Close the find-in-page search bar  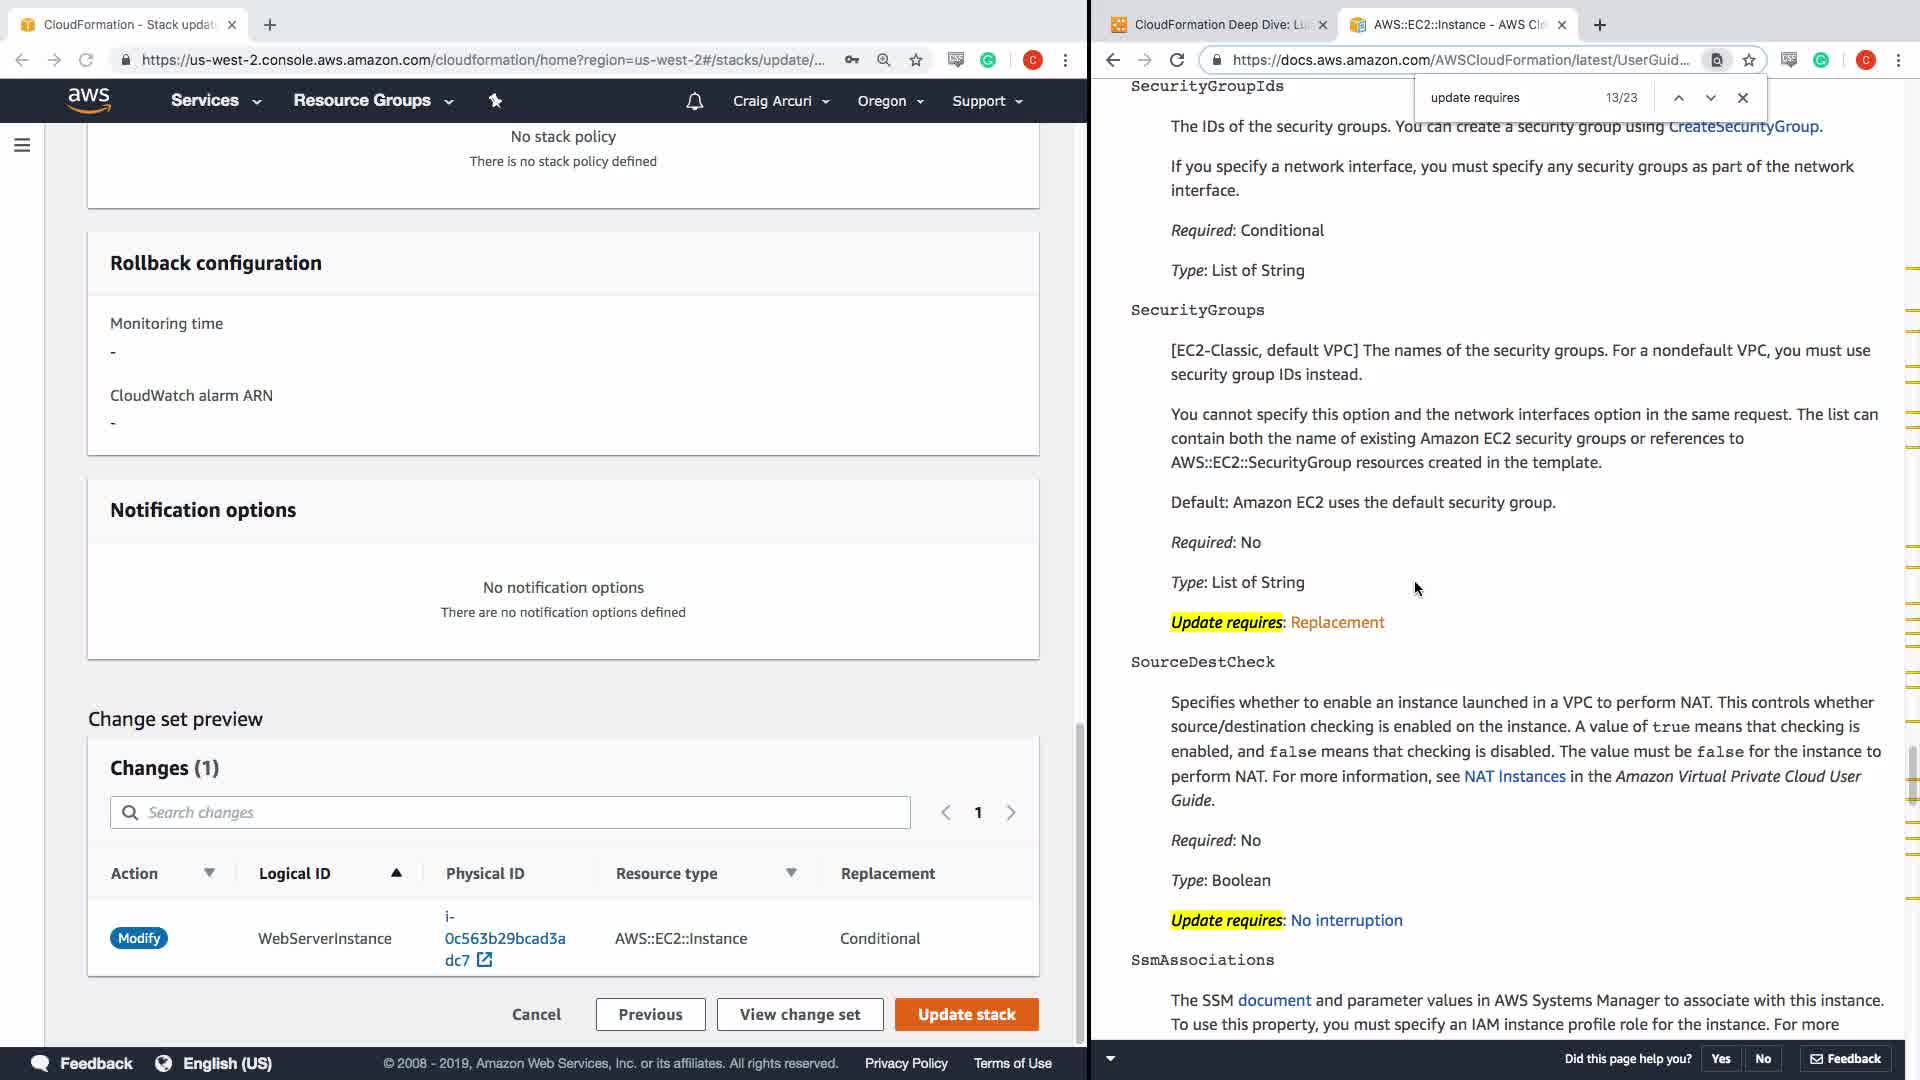[1743, 98]
